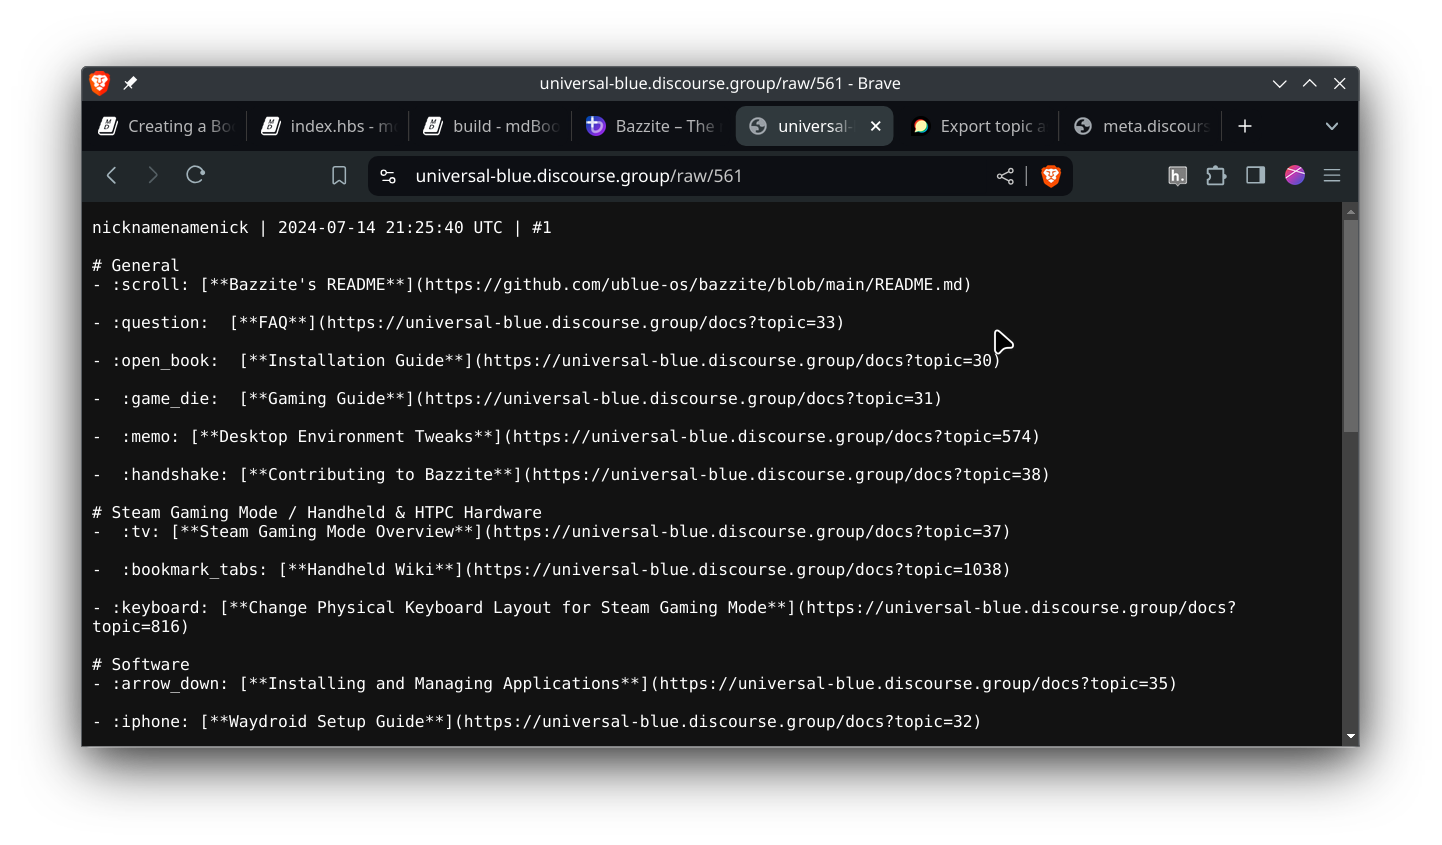
Task: Click the '# Software' heading text
Action: (141, 665)
